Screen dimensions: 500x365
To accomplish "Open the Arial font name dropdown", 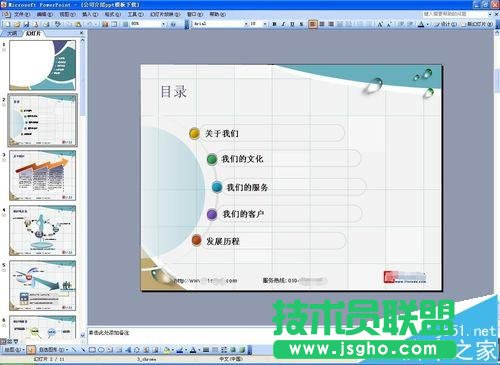I will pyautogui.click(x=246, y=24).
